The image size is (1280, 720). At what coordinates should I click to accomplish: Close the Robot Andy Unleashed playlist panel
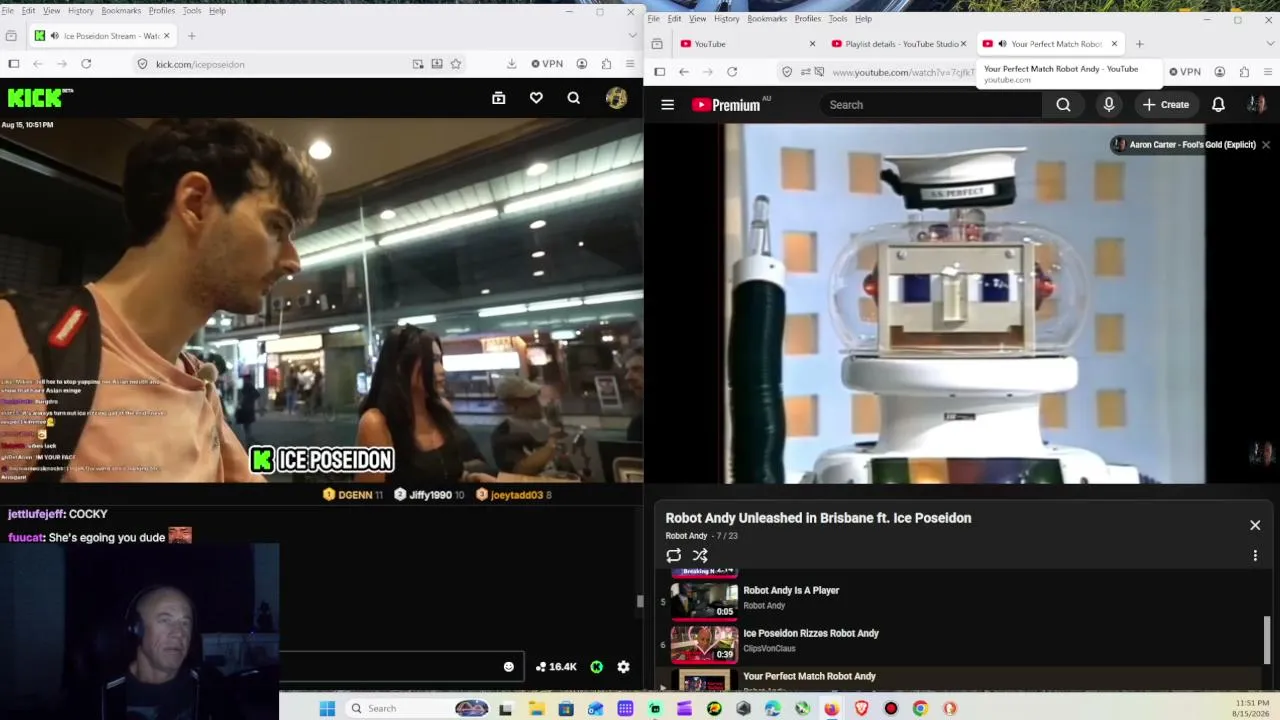tap(1255, 525)
